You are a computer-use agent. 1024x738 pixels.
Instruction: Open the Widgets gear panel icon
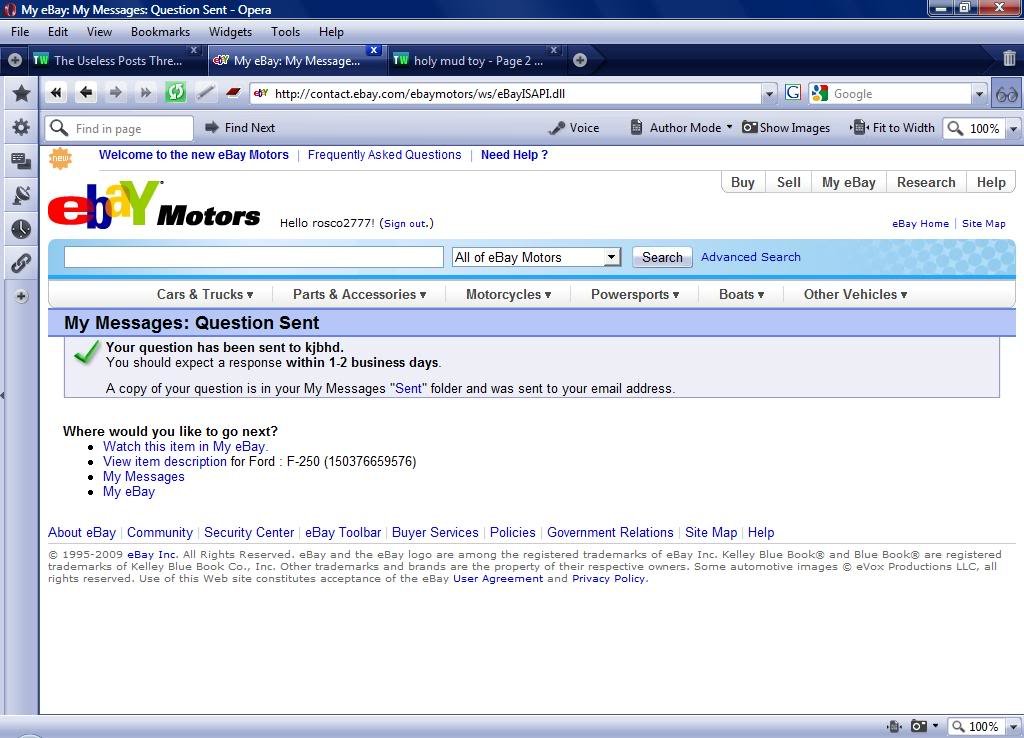(x=21, y=127)
